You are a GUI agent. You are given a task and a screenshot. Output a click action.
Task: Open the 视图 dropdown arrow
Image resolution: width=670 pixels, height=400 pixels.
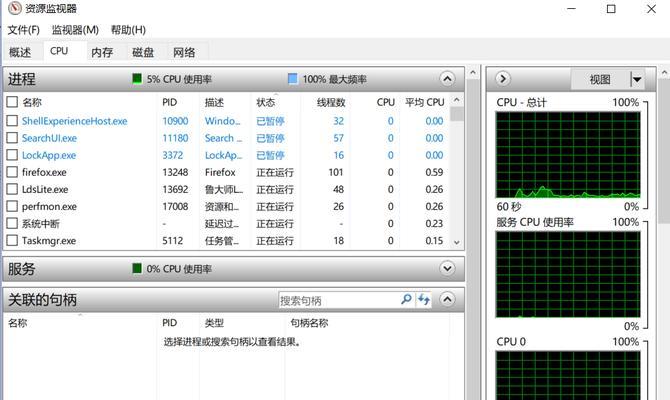pyautogui.click(x=637, y=79)
